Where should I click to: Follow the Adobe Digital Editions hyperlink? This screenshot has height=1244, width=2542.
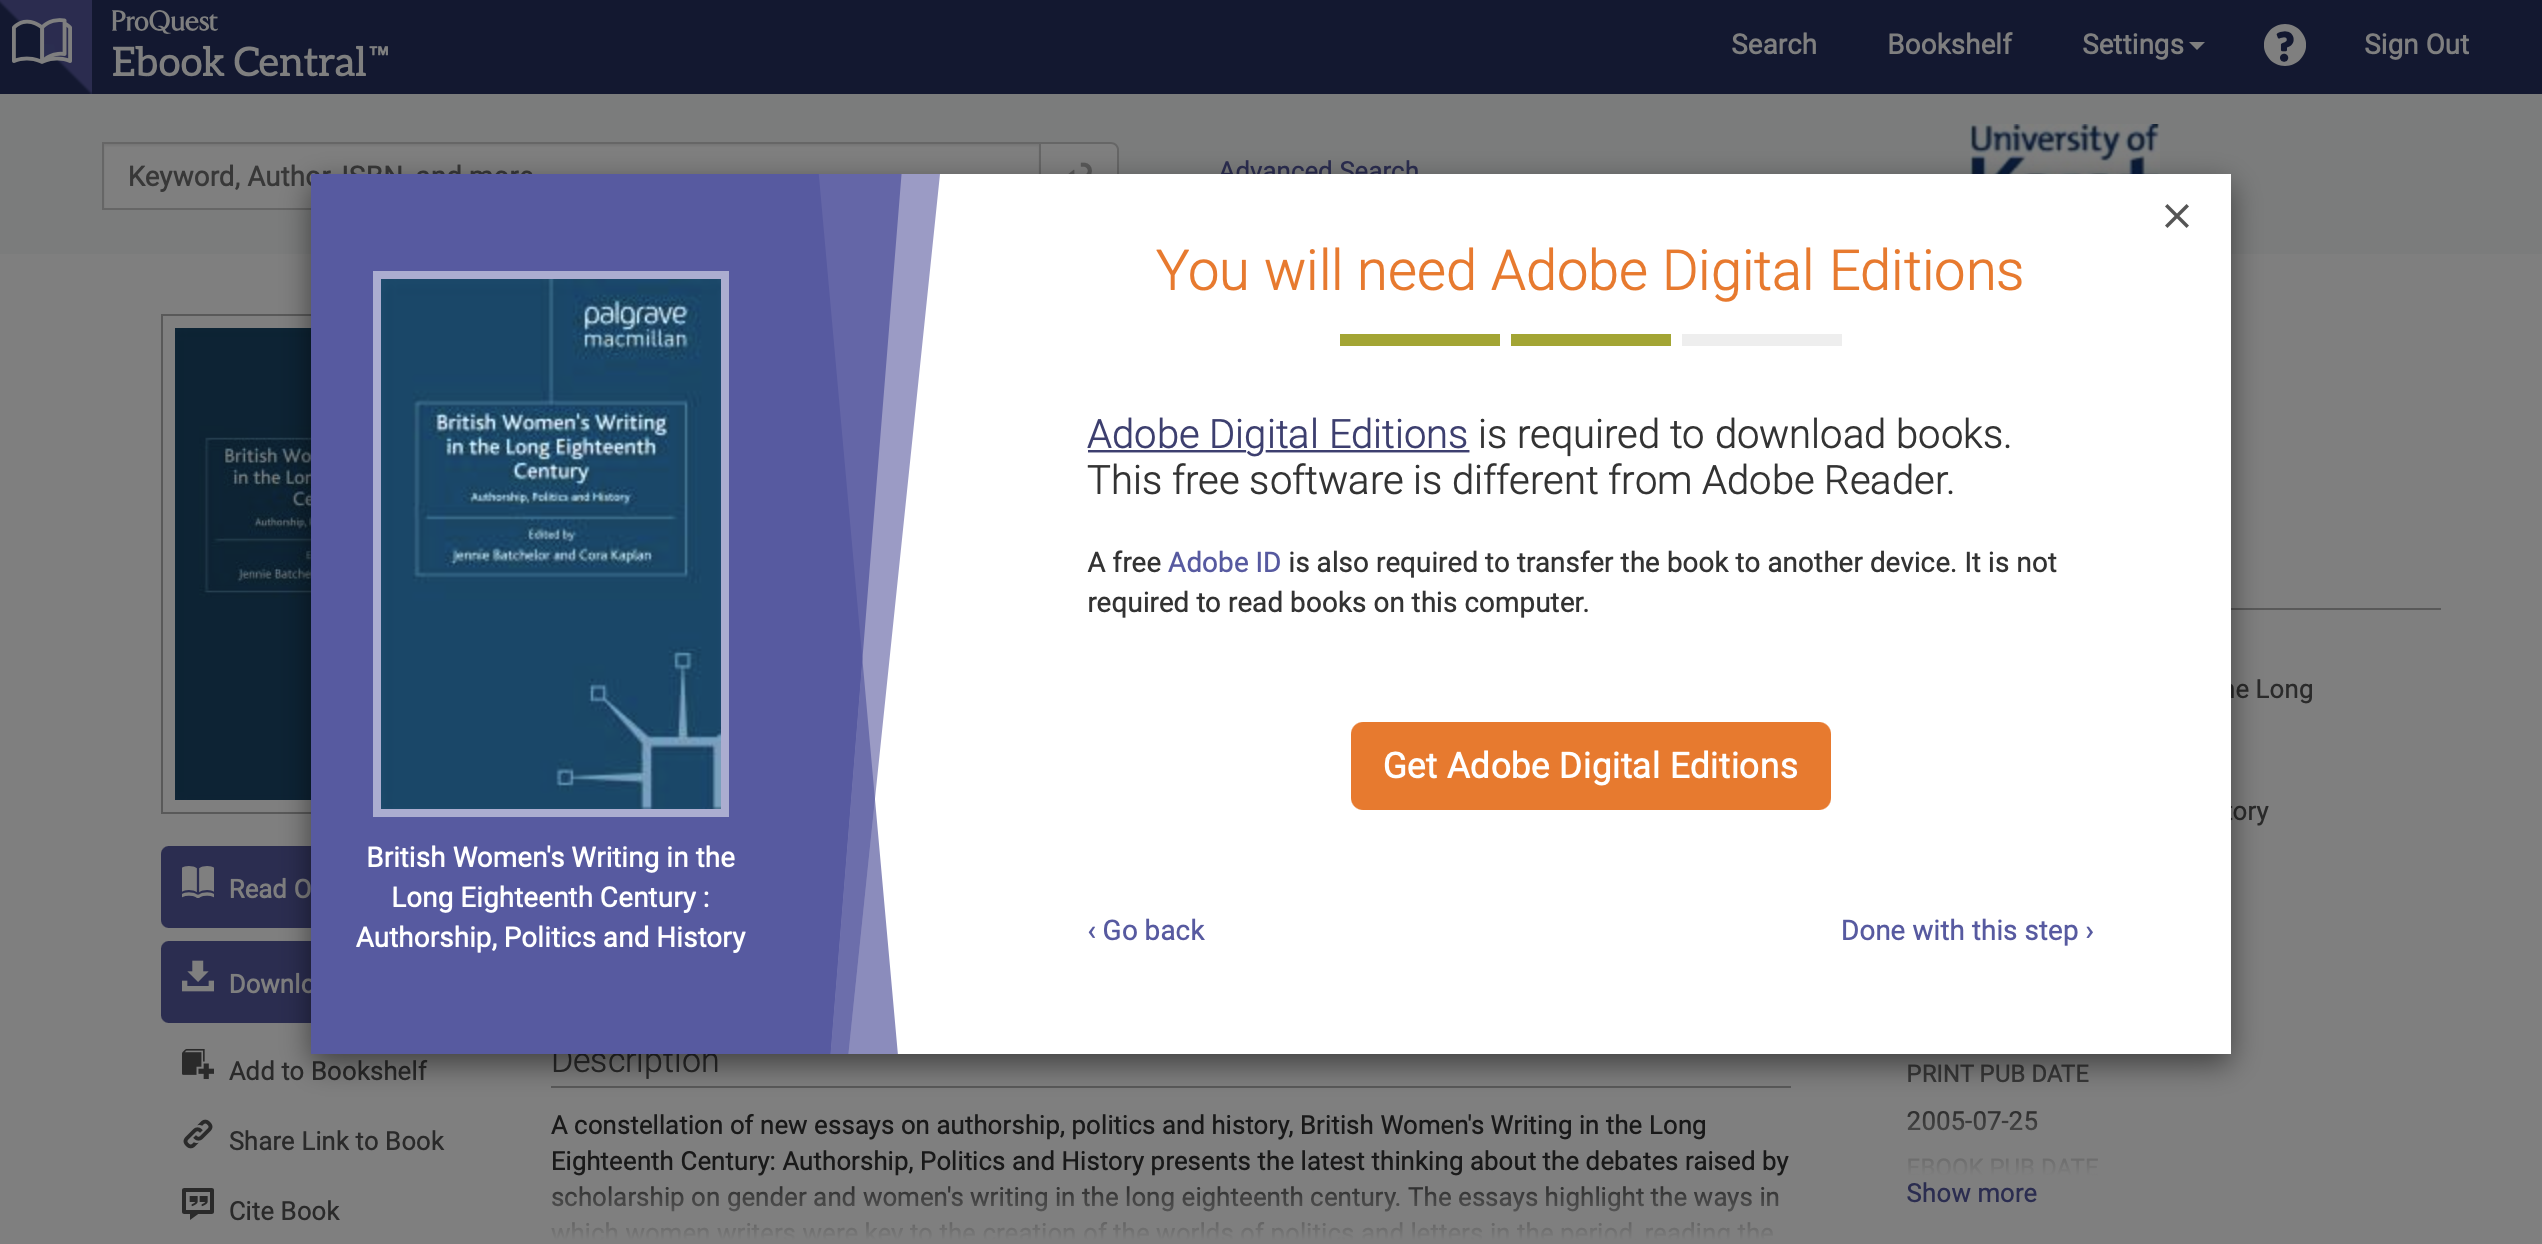click(1277, 434)
